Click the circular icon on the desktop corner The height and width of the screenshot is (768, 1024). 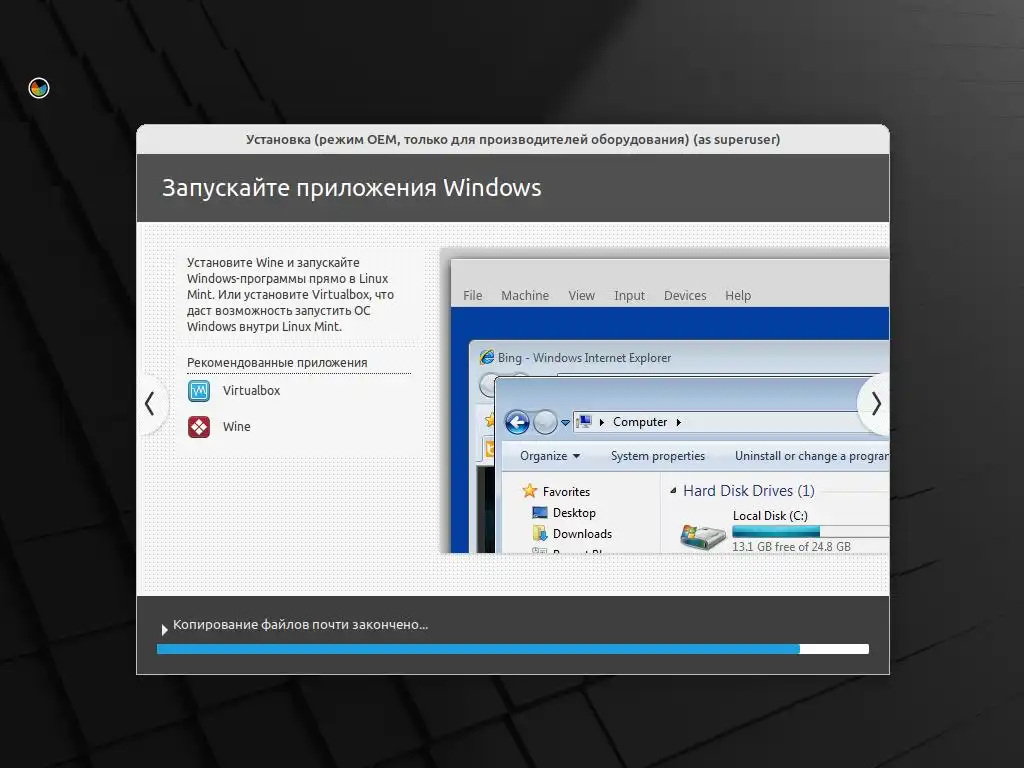[39, 88]
